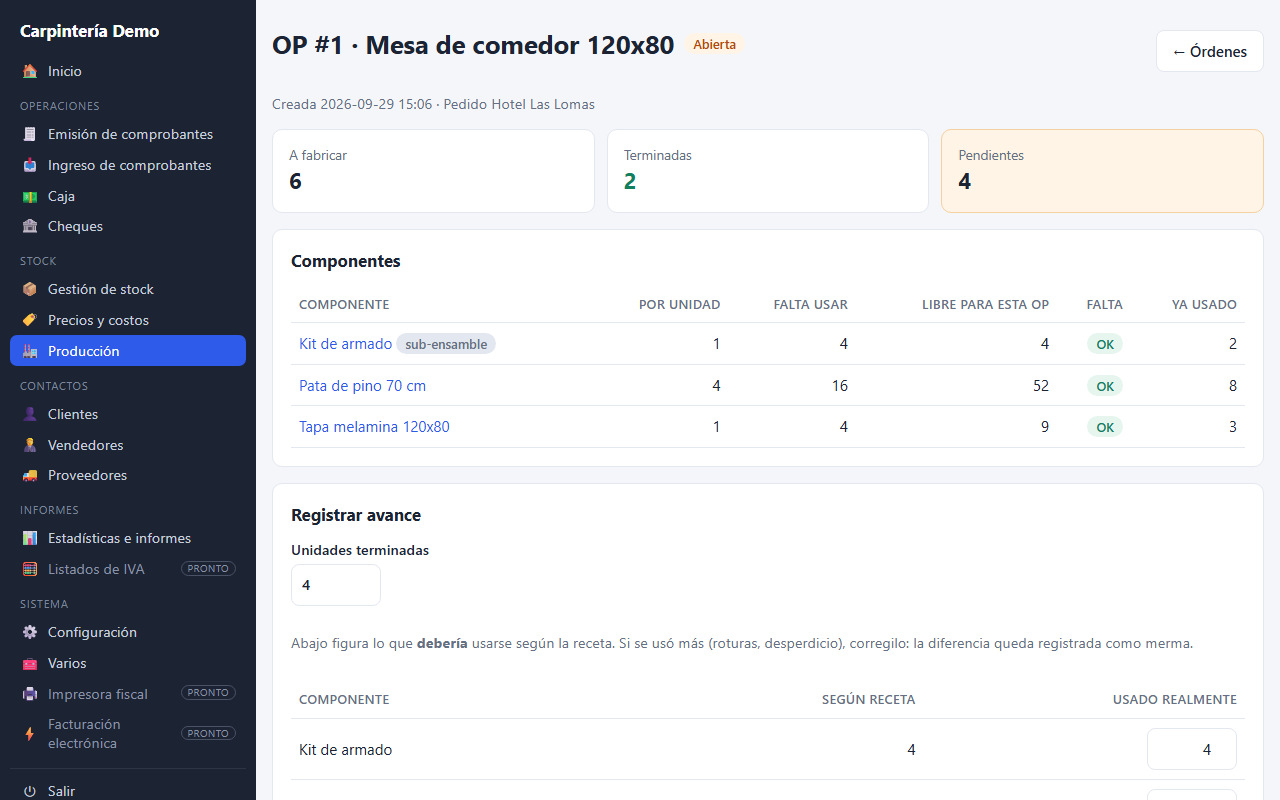
Task: Go back with the Órdenes button
Action: point(1209,51)
